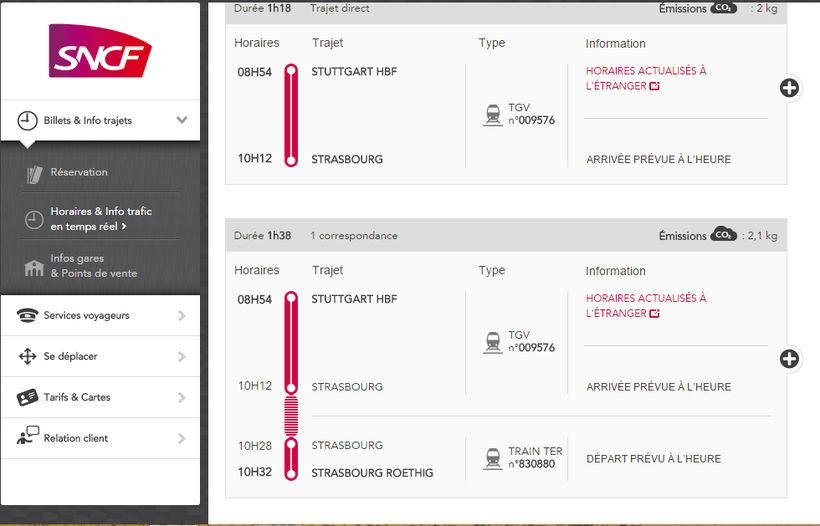Viewport: 820px width, 526px height.
Task: Click the card icon for Tarifs & Cartes
Action: click(x=28, y=398)
